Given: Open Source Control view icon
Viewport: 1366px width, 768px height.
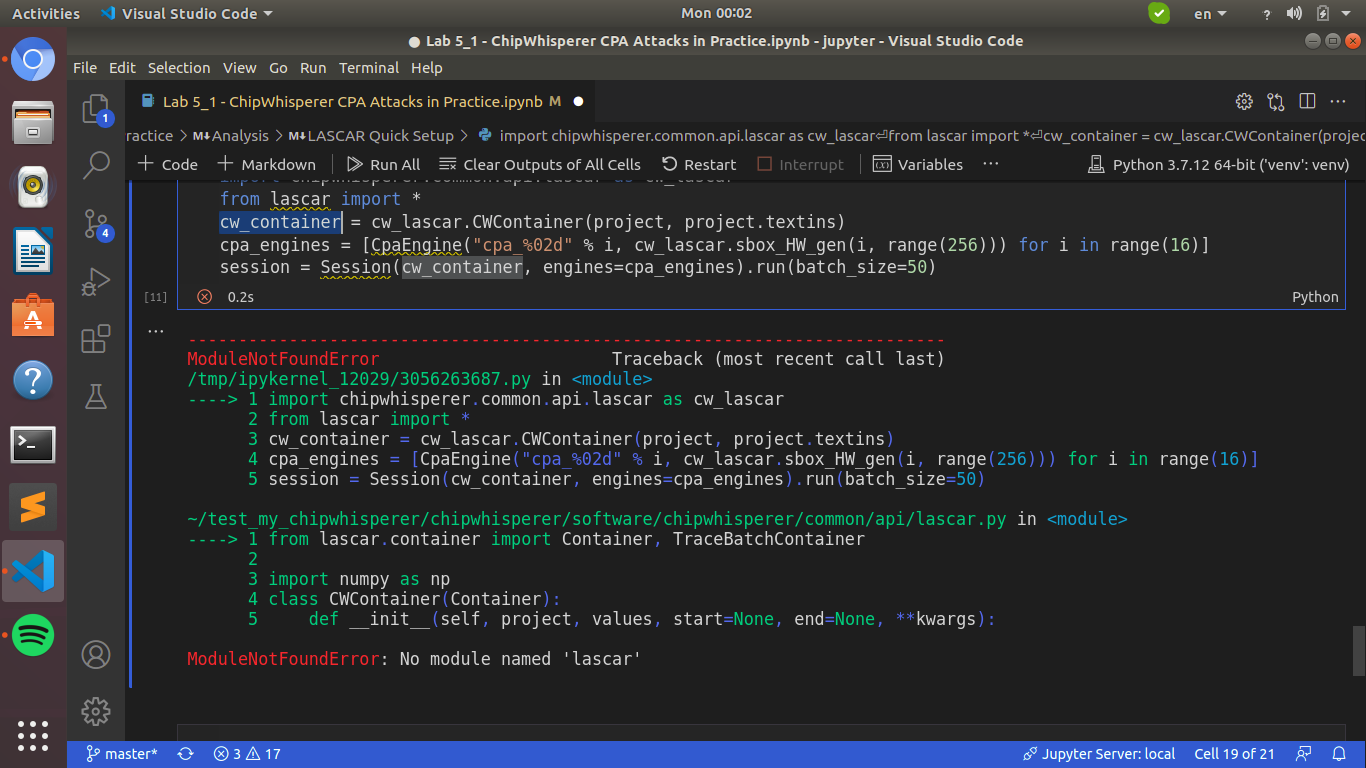Looking at the screenshot, I should click(x=96, y=224).
